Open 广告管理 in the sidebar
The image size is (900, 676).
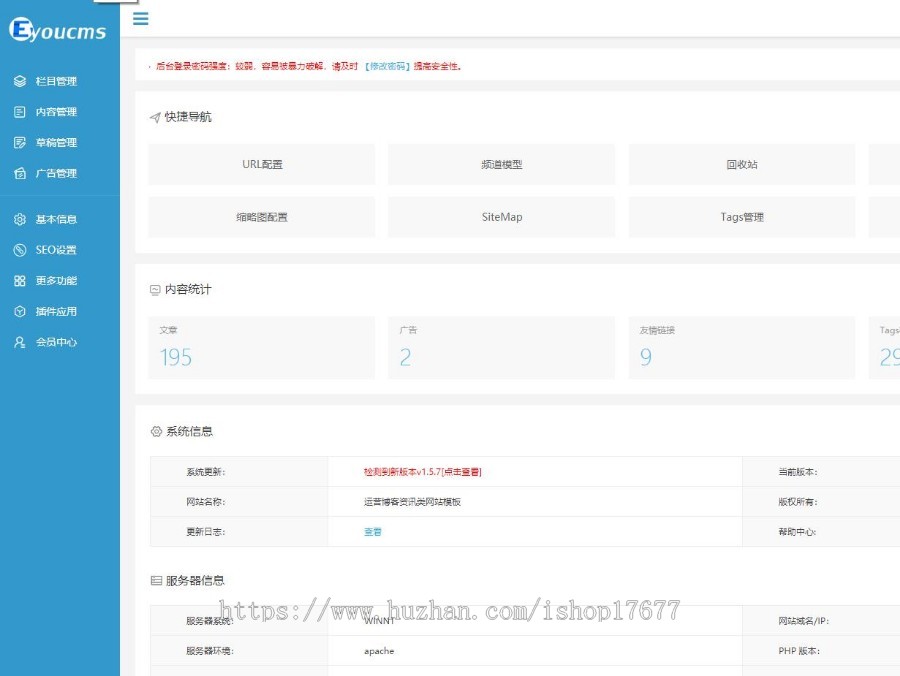56,173
